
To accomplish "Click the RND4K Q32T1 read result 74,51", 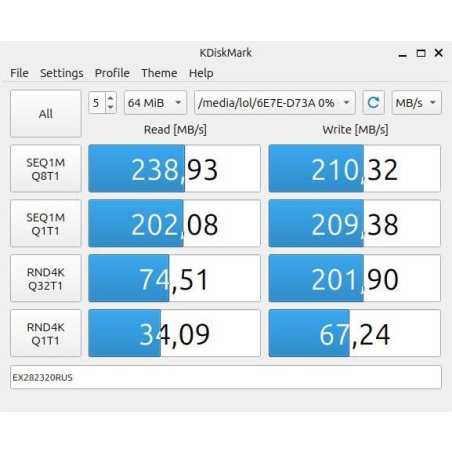I will point(174,279).
